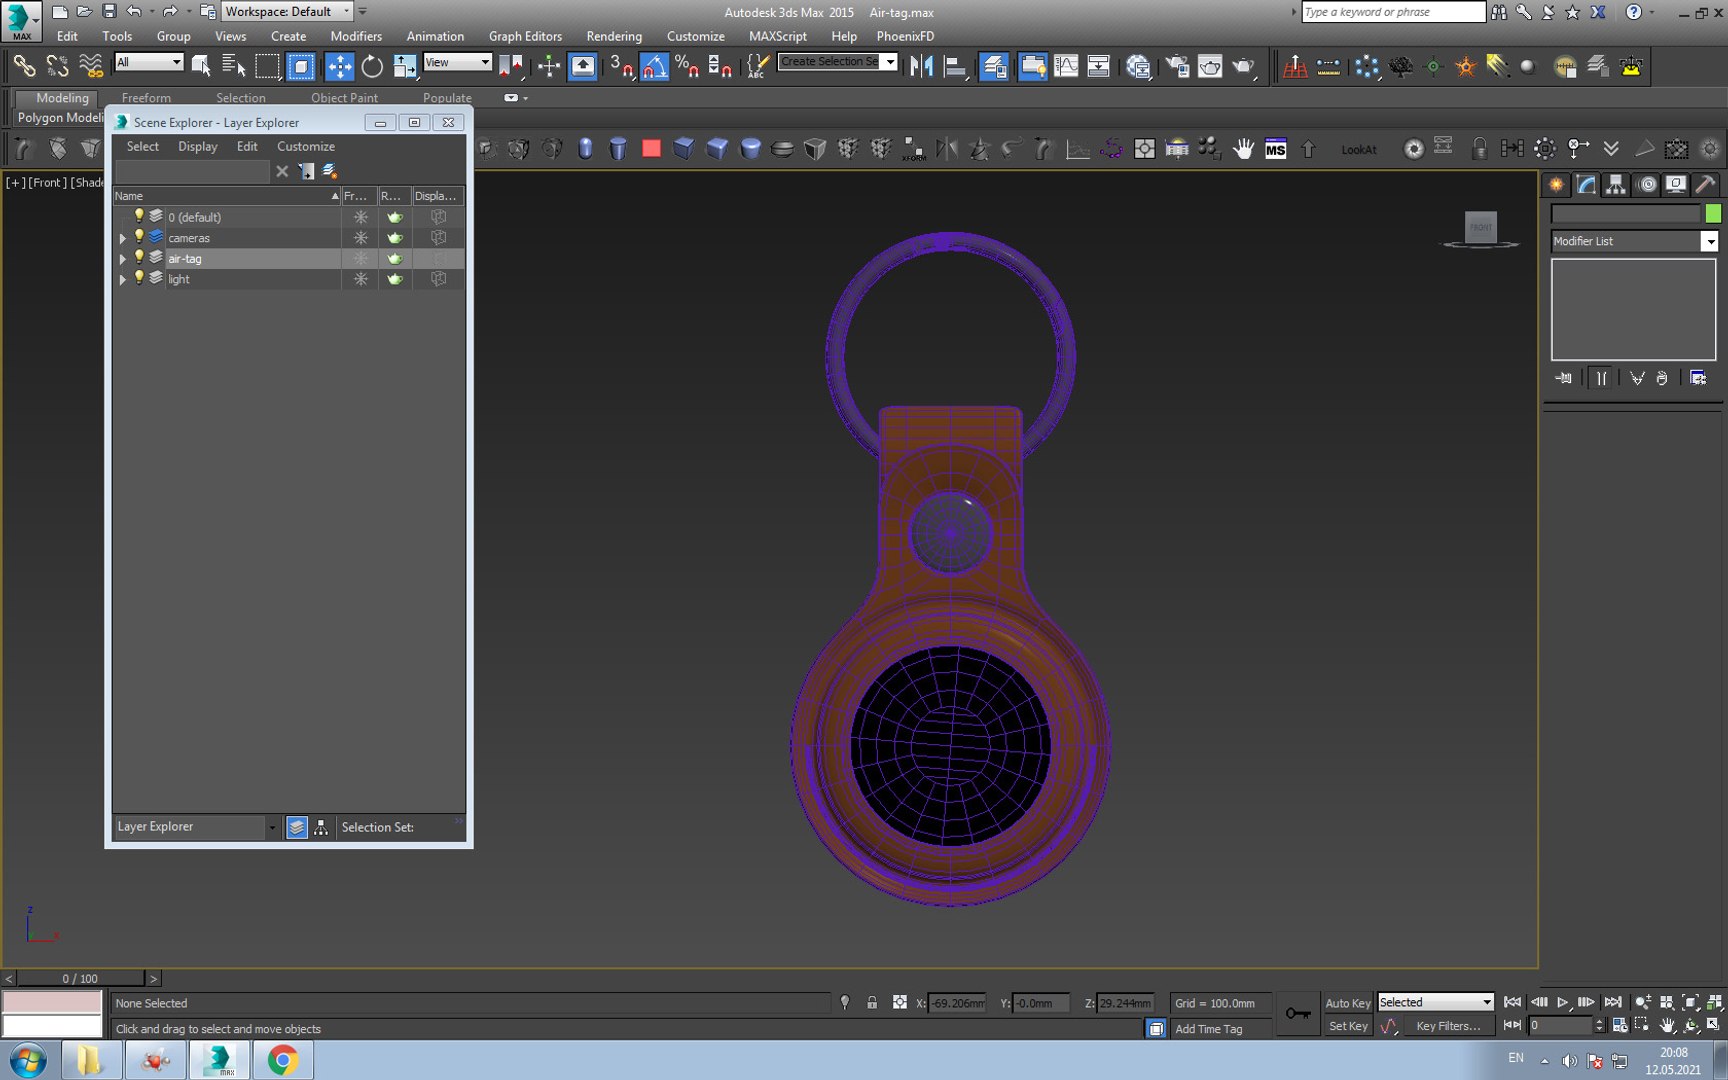
Task: Open the Graph Editors menu
Action: click(525, 36)
